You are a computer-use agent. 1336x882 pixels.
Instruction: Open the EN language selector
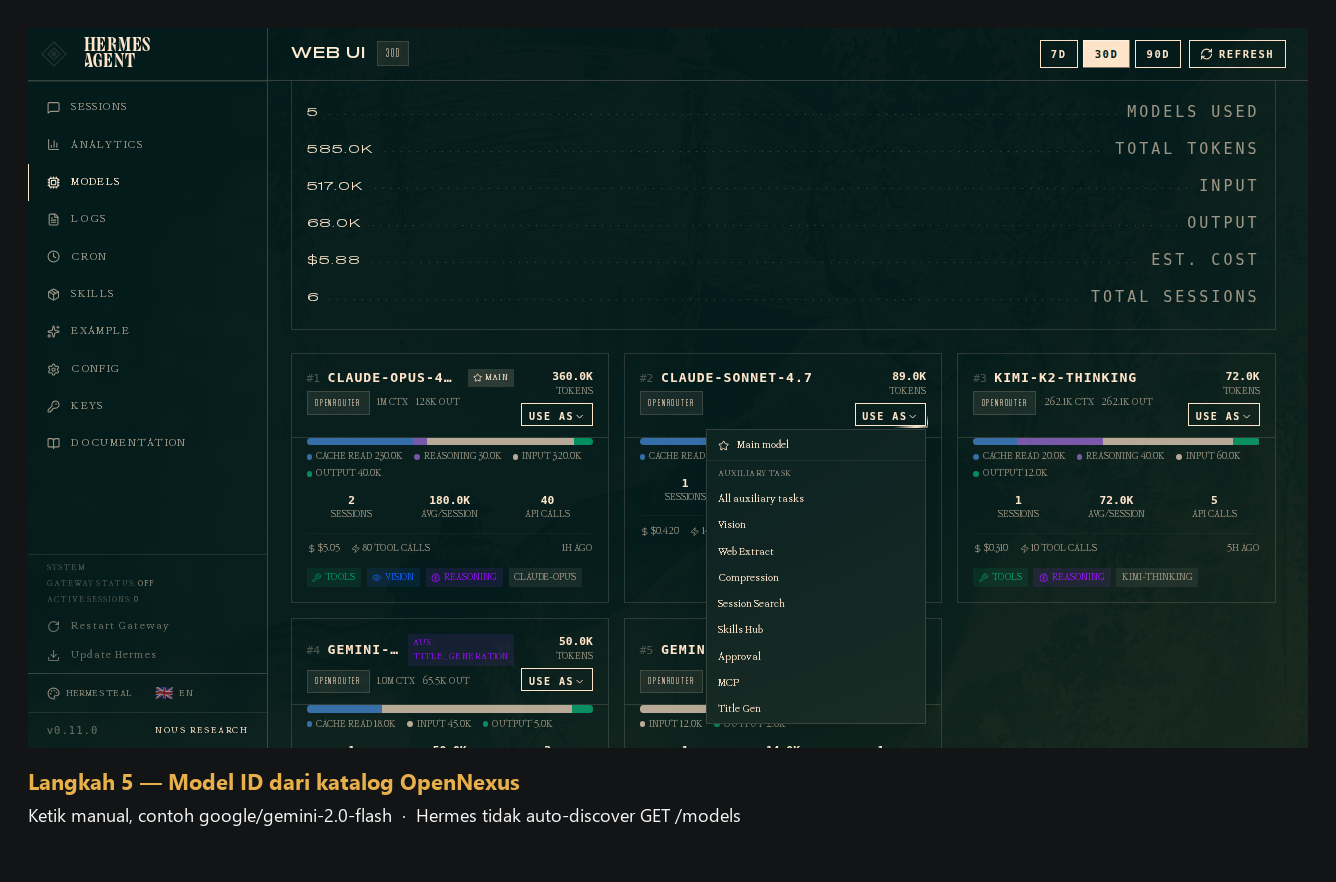coord(174,693)
